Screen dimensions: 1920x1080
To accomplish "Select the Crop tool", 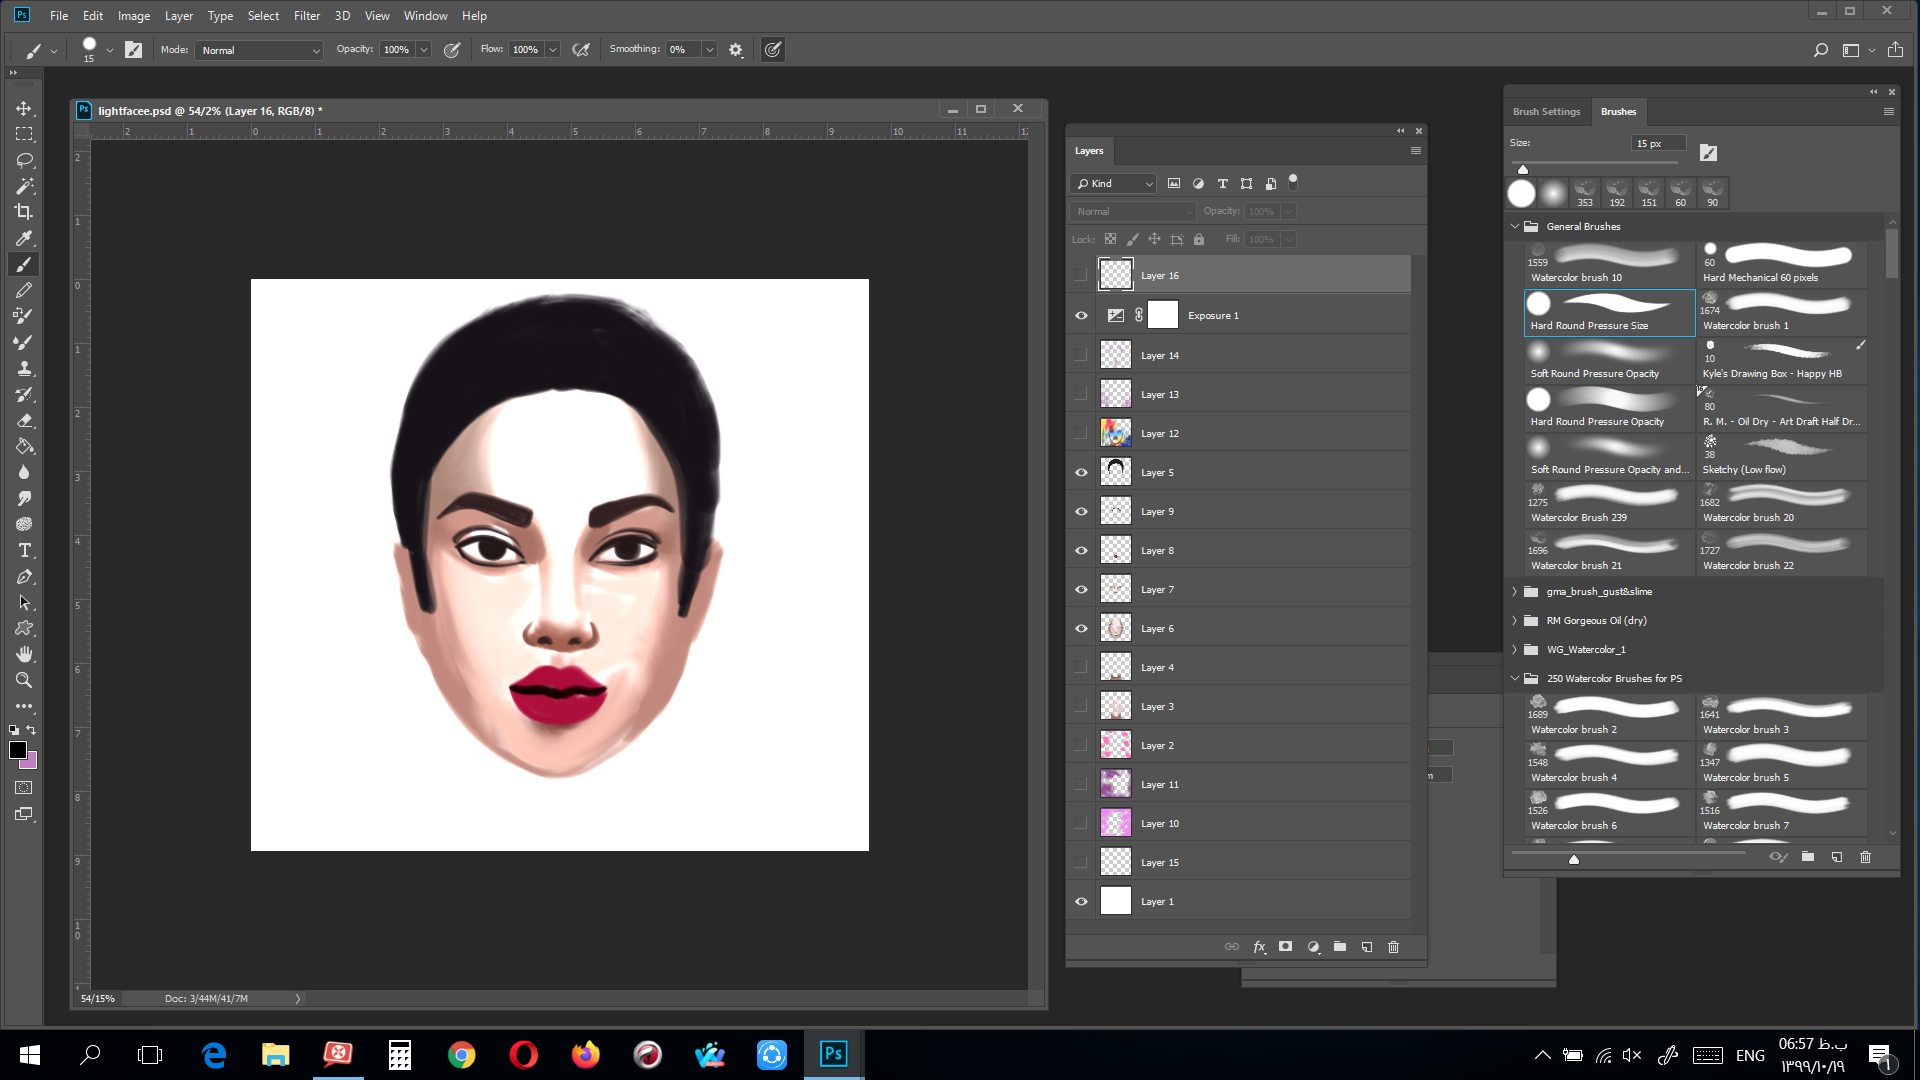I will [x=24, y=212].
